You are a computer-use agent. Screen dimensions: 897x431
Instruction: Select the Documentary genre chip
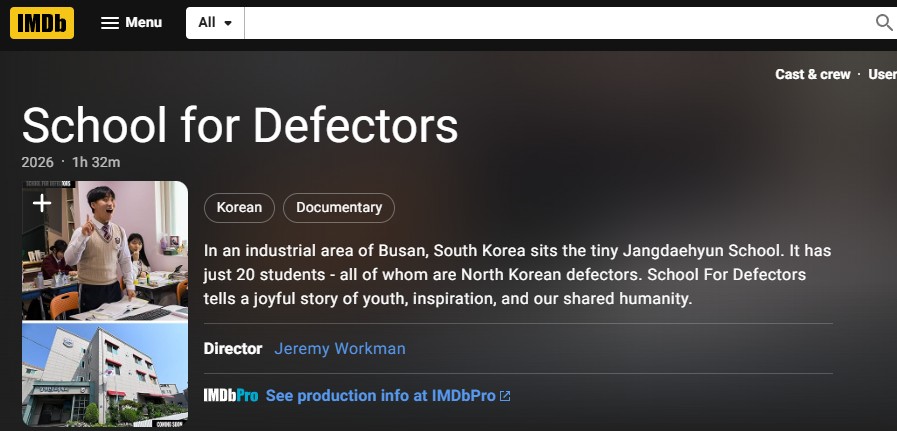tap(339, 208)
